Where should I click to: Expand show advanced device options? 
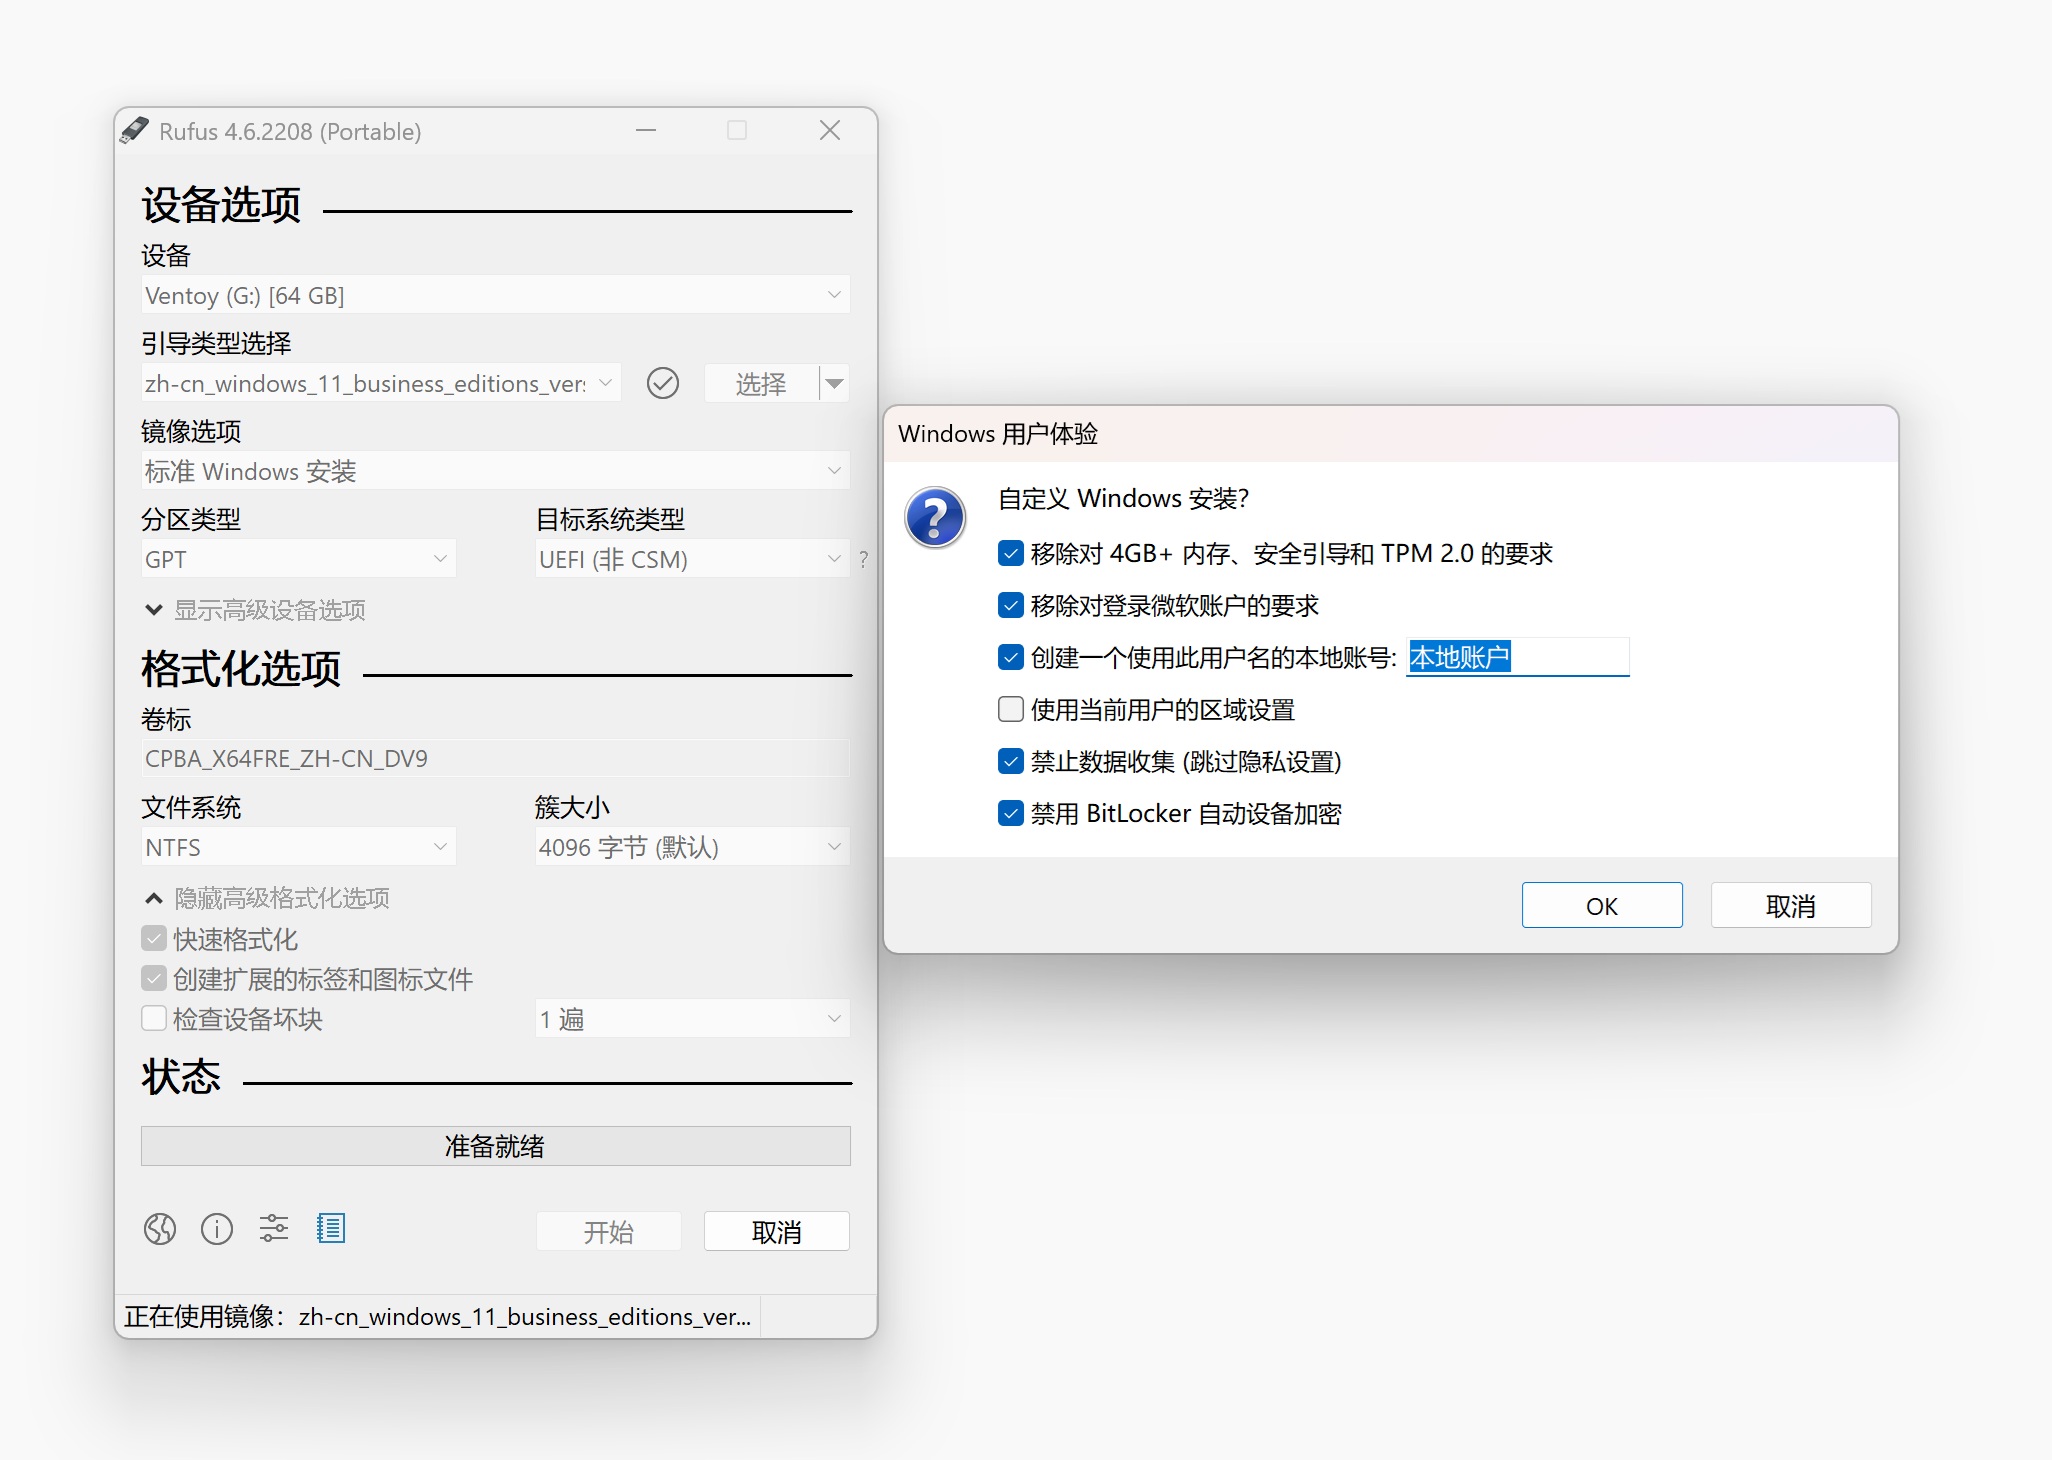point(256,610)
